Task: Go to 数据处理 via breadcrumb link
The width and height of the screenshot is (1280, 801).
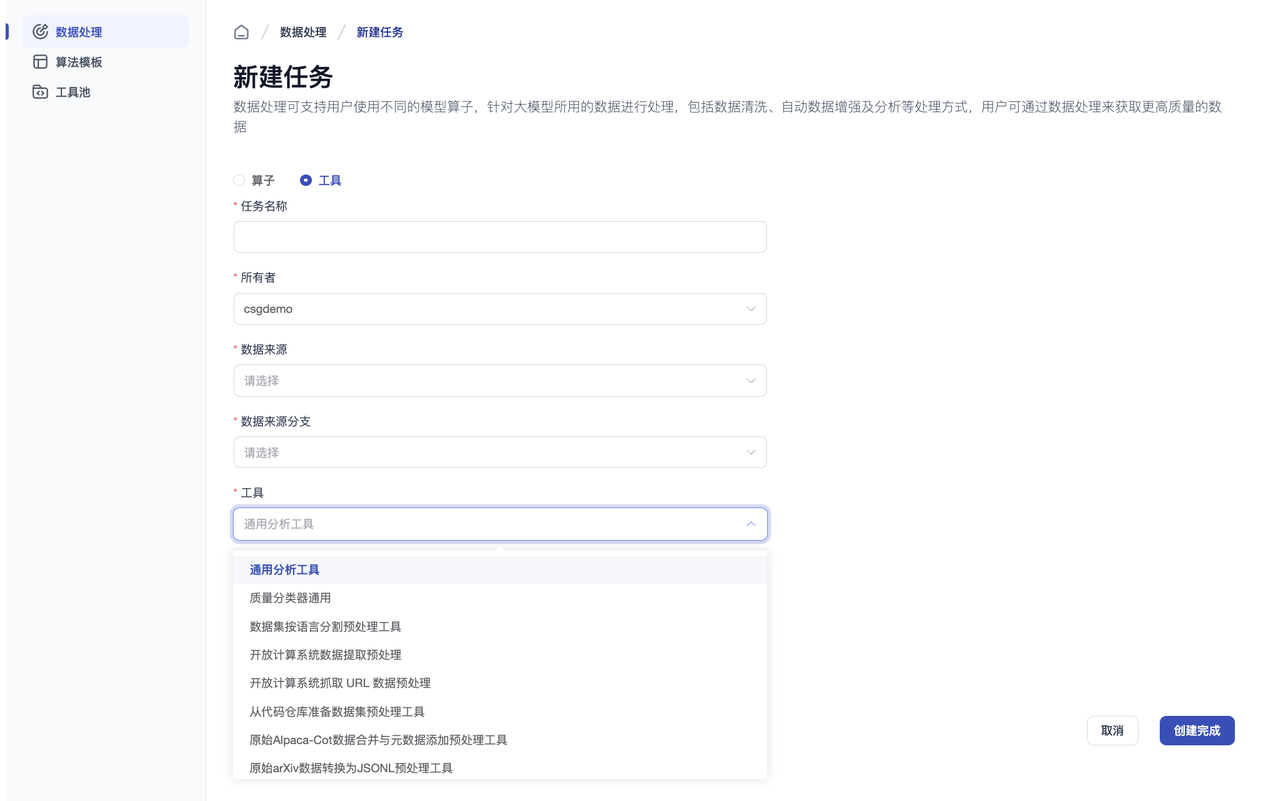Action: pos(303,32)
